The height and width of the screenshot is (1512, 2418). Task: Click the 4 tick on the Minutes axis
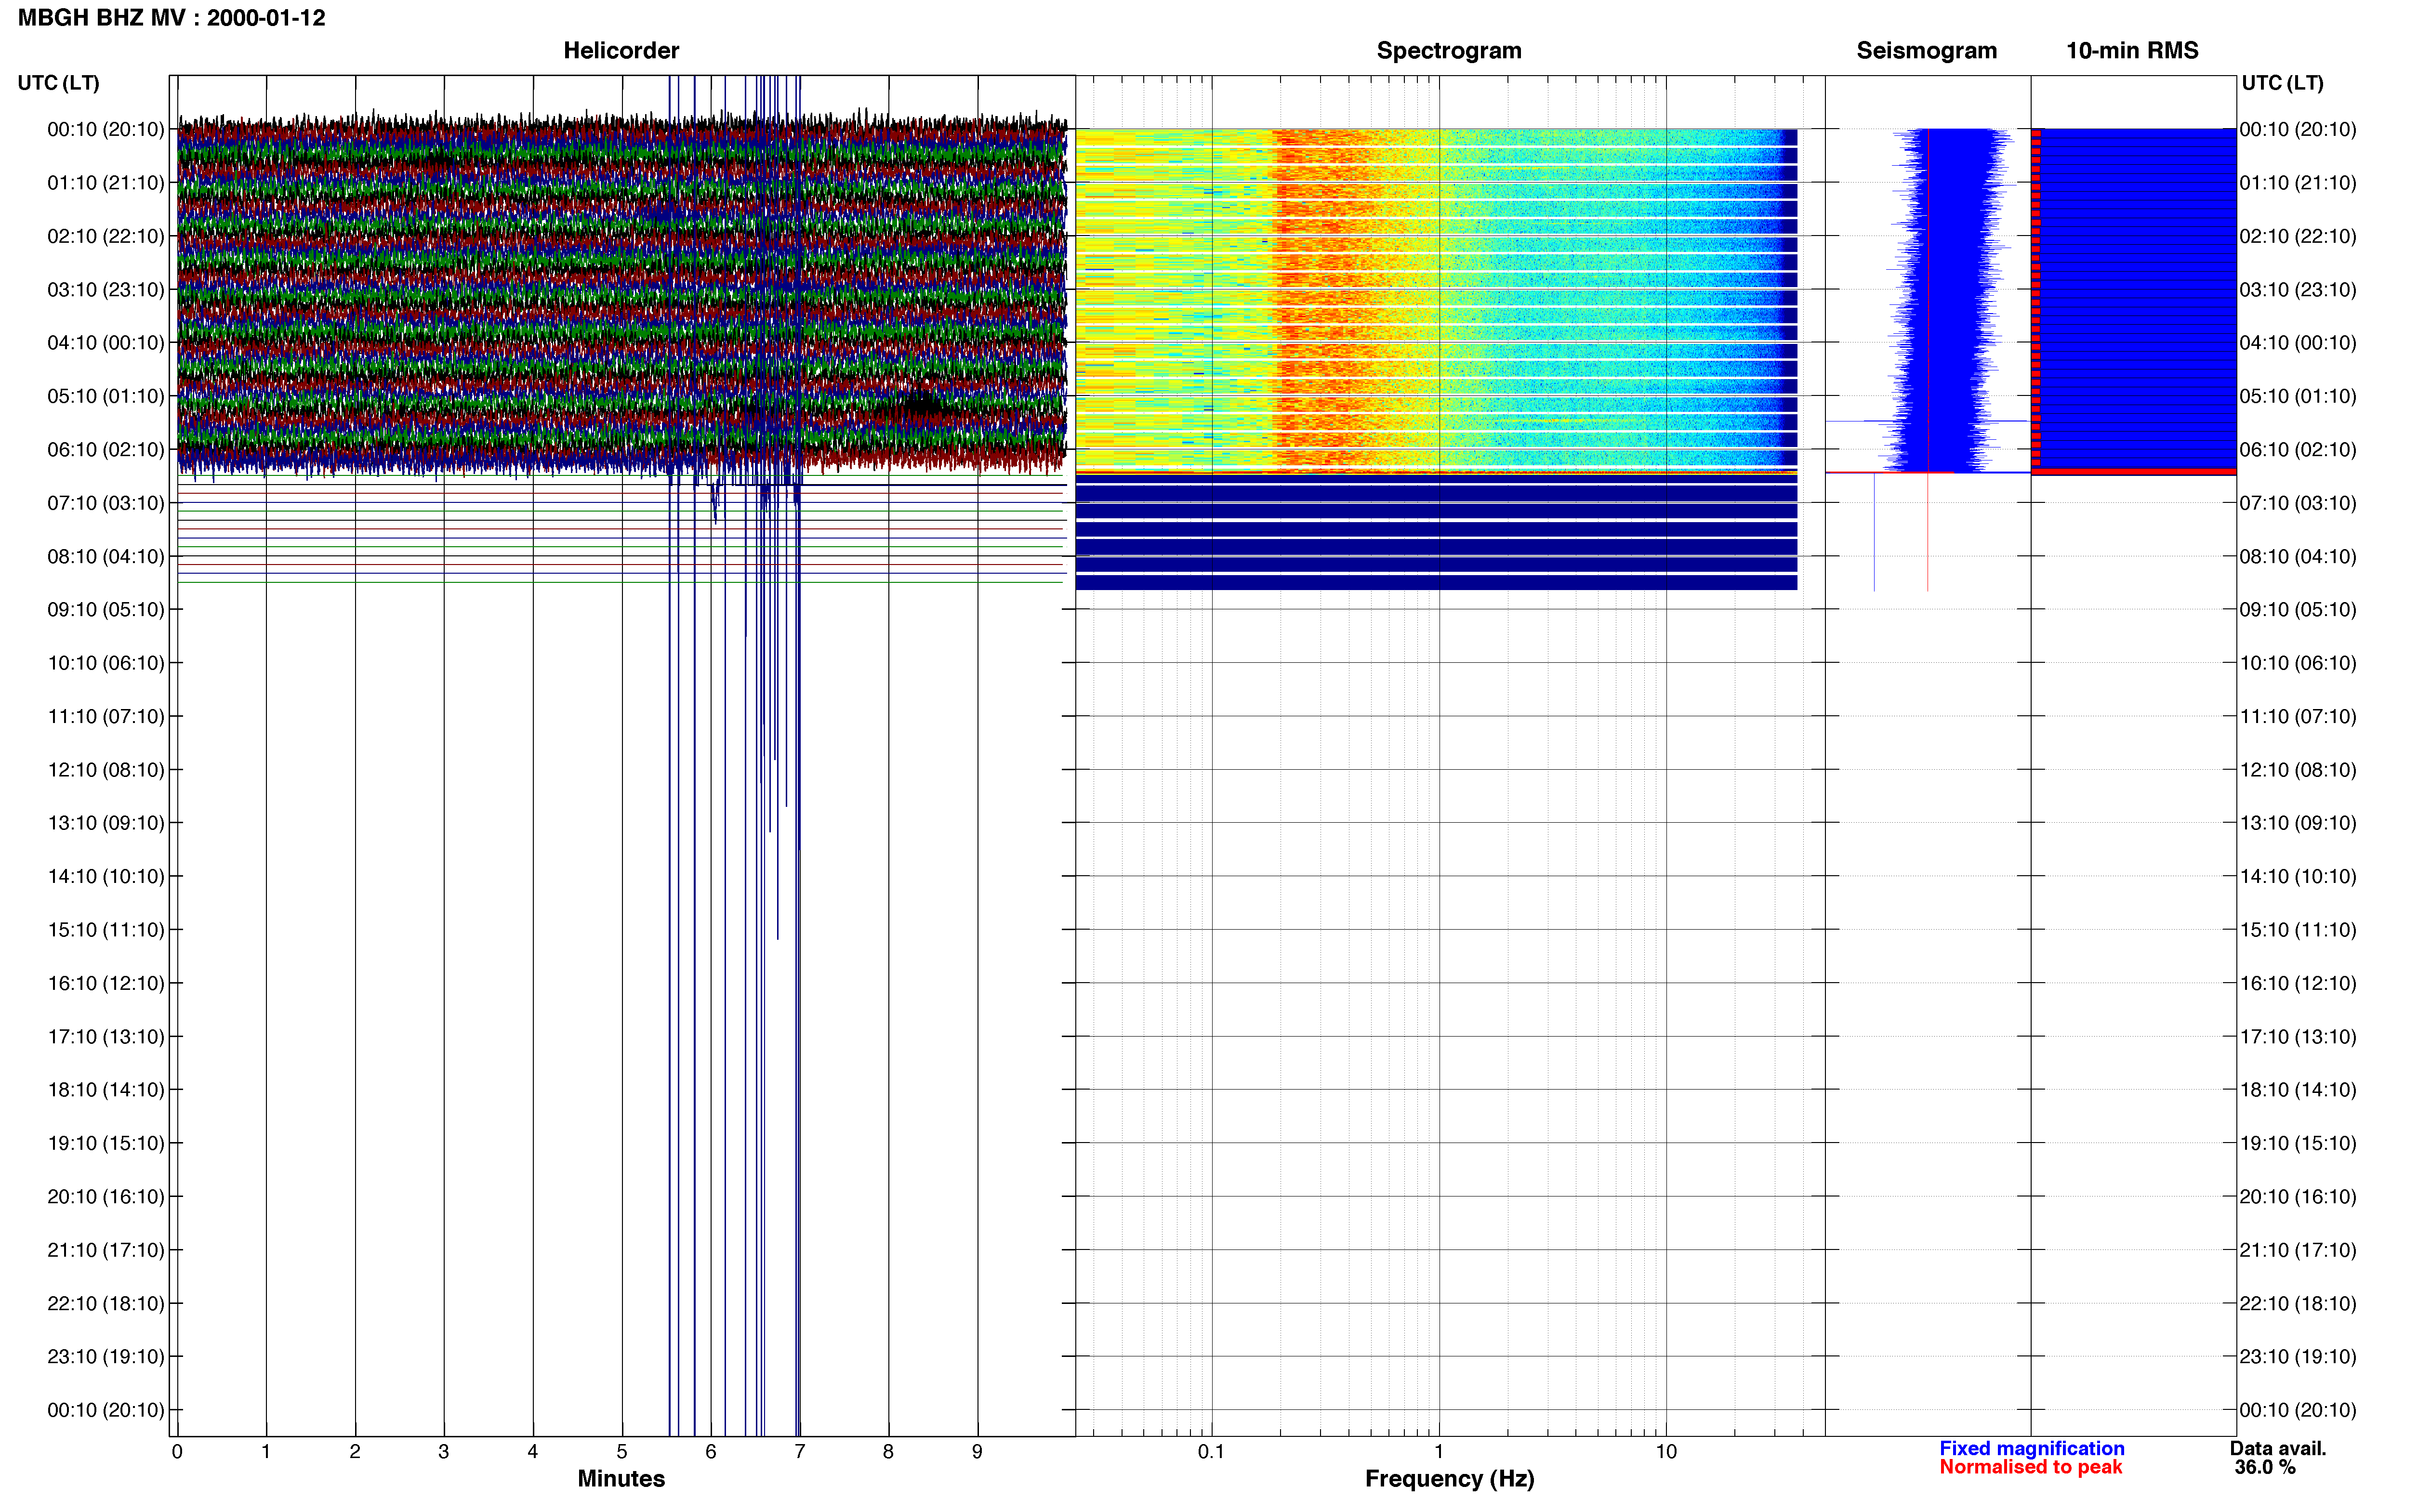pyautogui.click(x=533, y=1451)
